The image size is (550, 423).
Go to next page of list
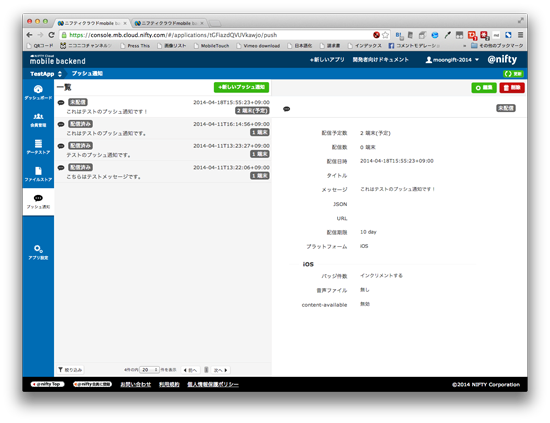221,370
